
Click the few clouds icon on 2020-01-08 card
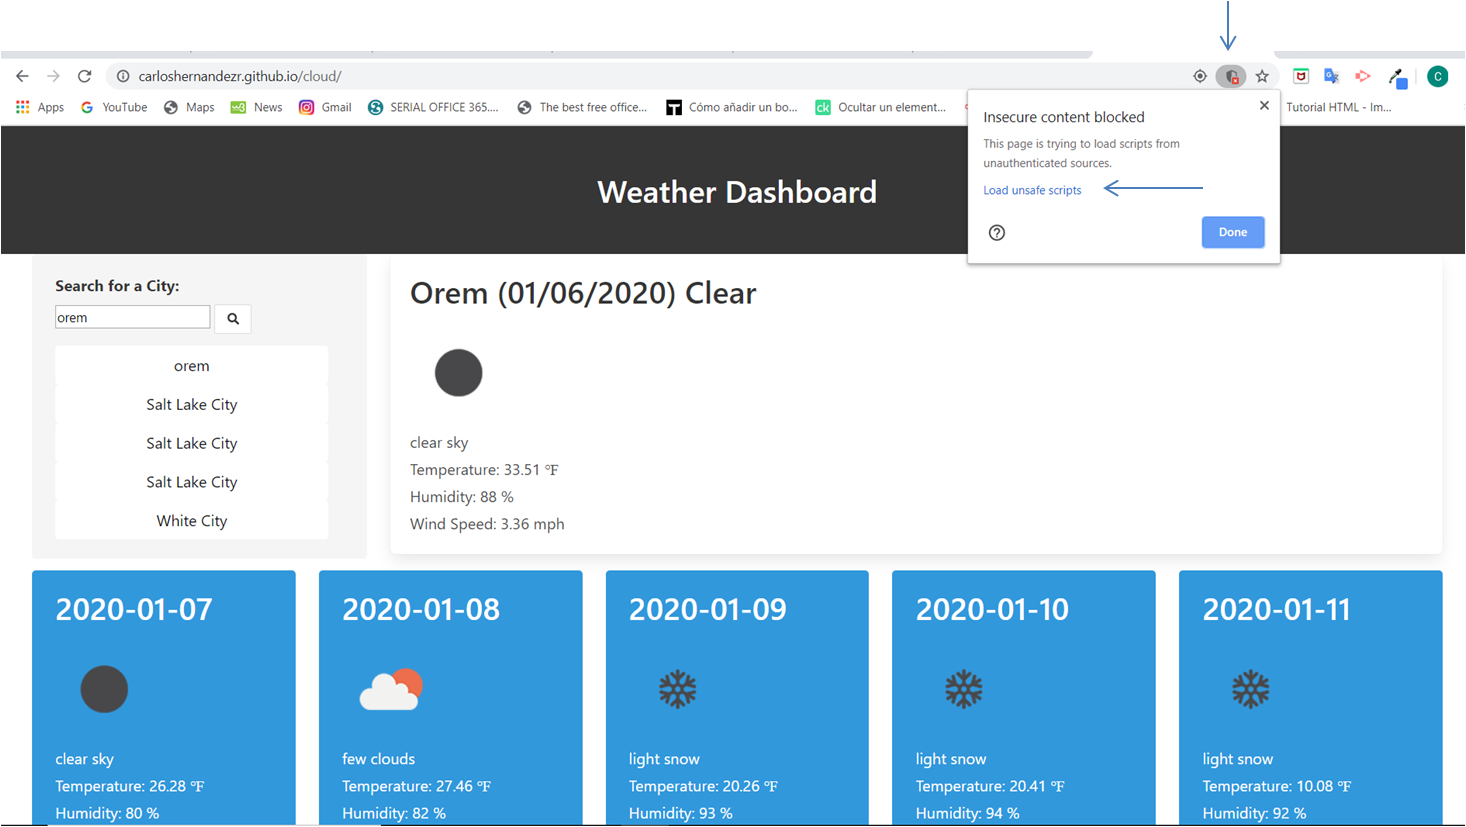click(391, 689)
